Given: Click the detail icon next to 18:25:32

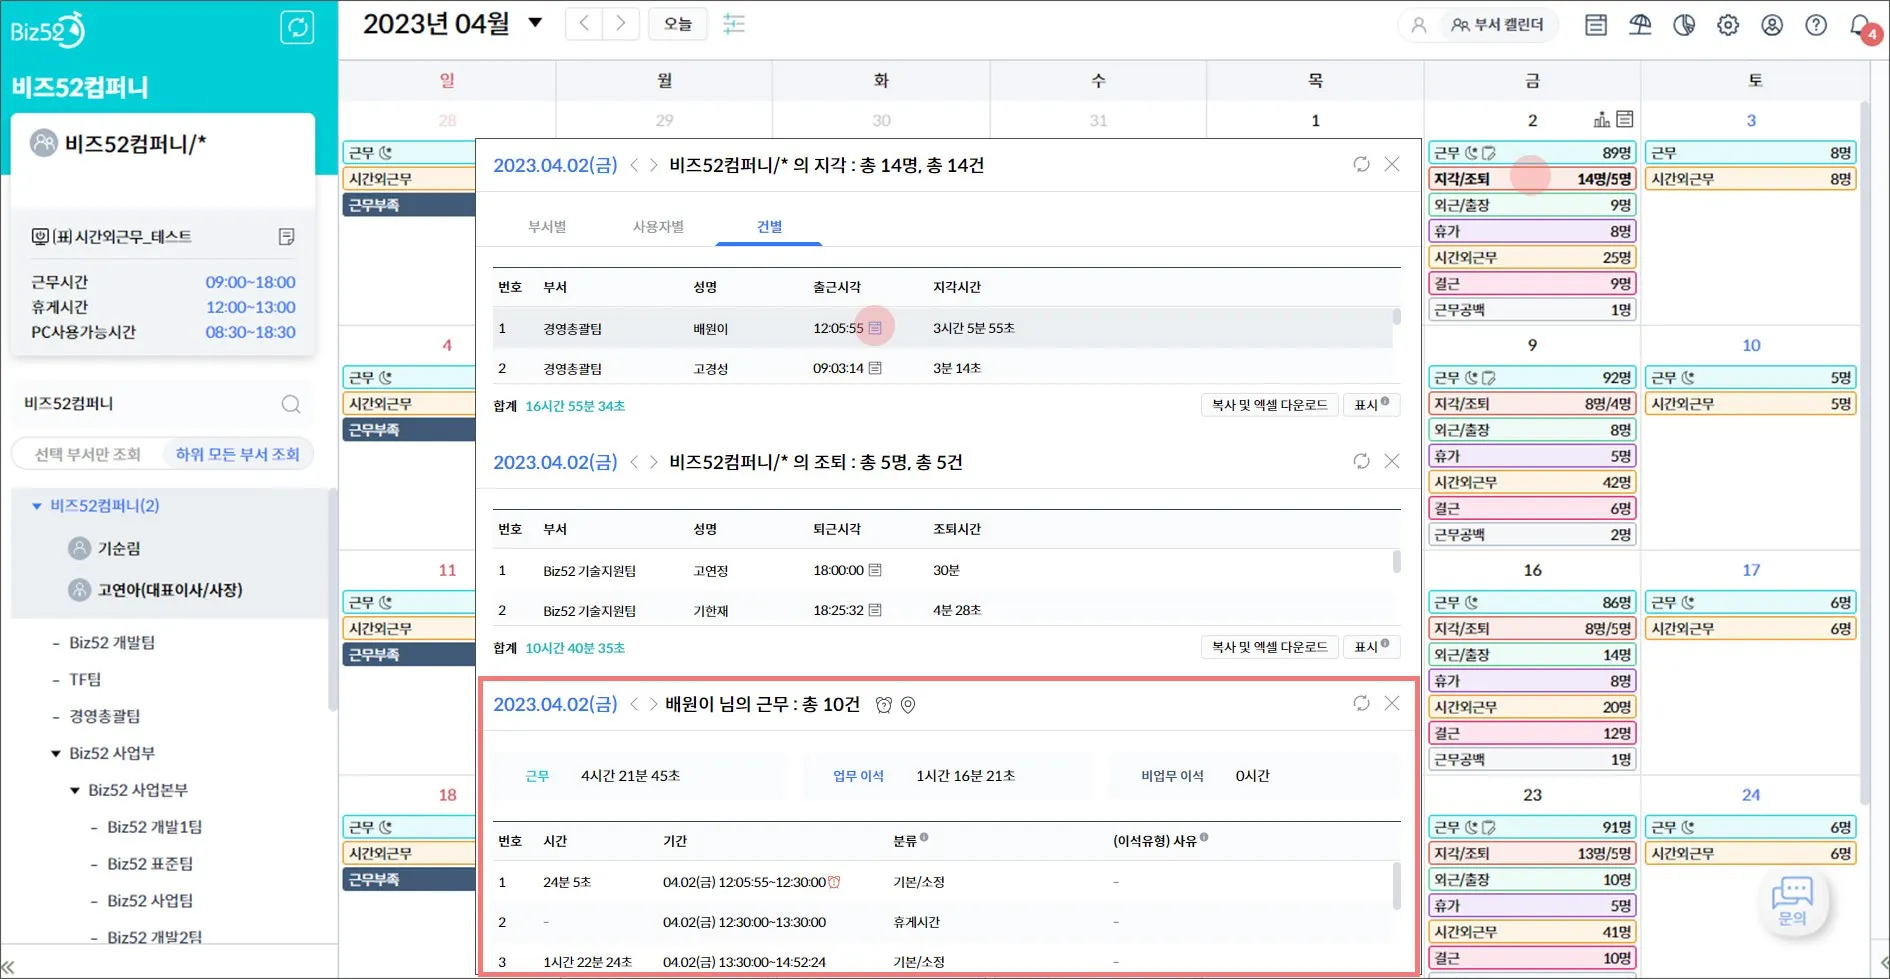Looking at the screenshot, I should coord(875,610).
